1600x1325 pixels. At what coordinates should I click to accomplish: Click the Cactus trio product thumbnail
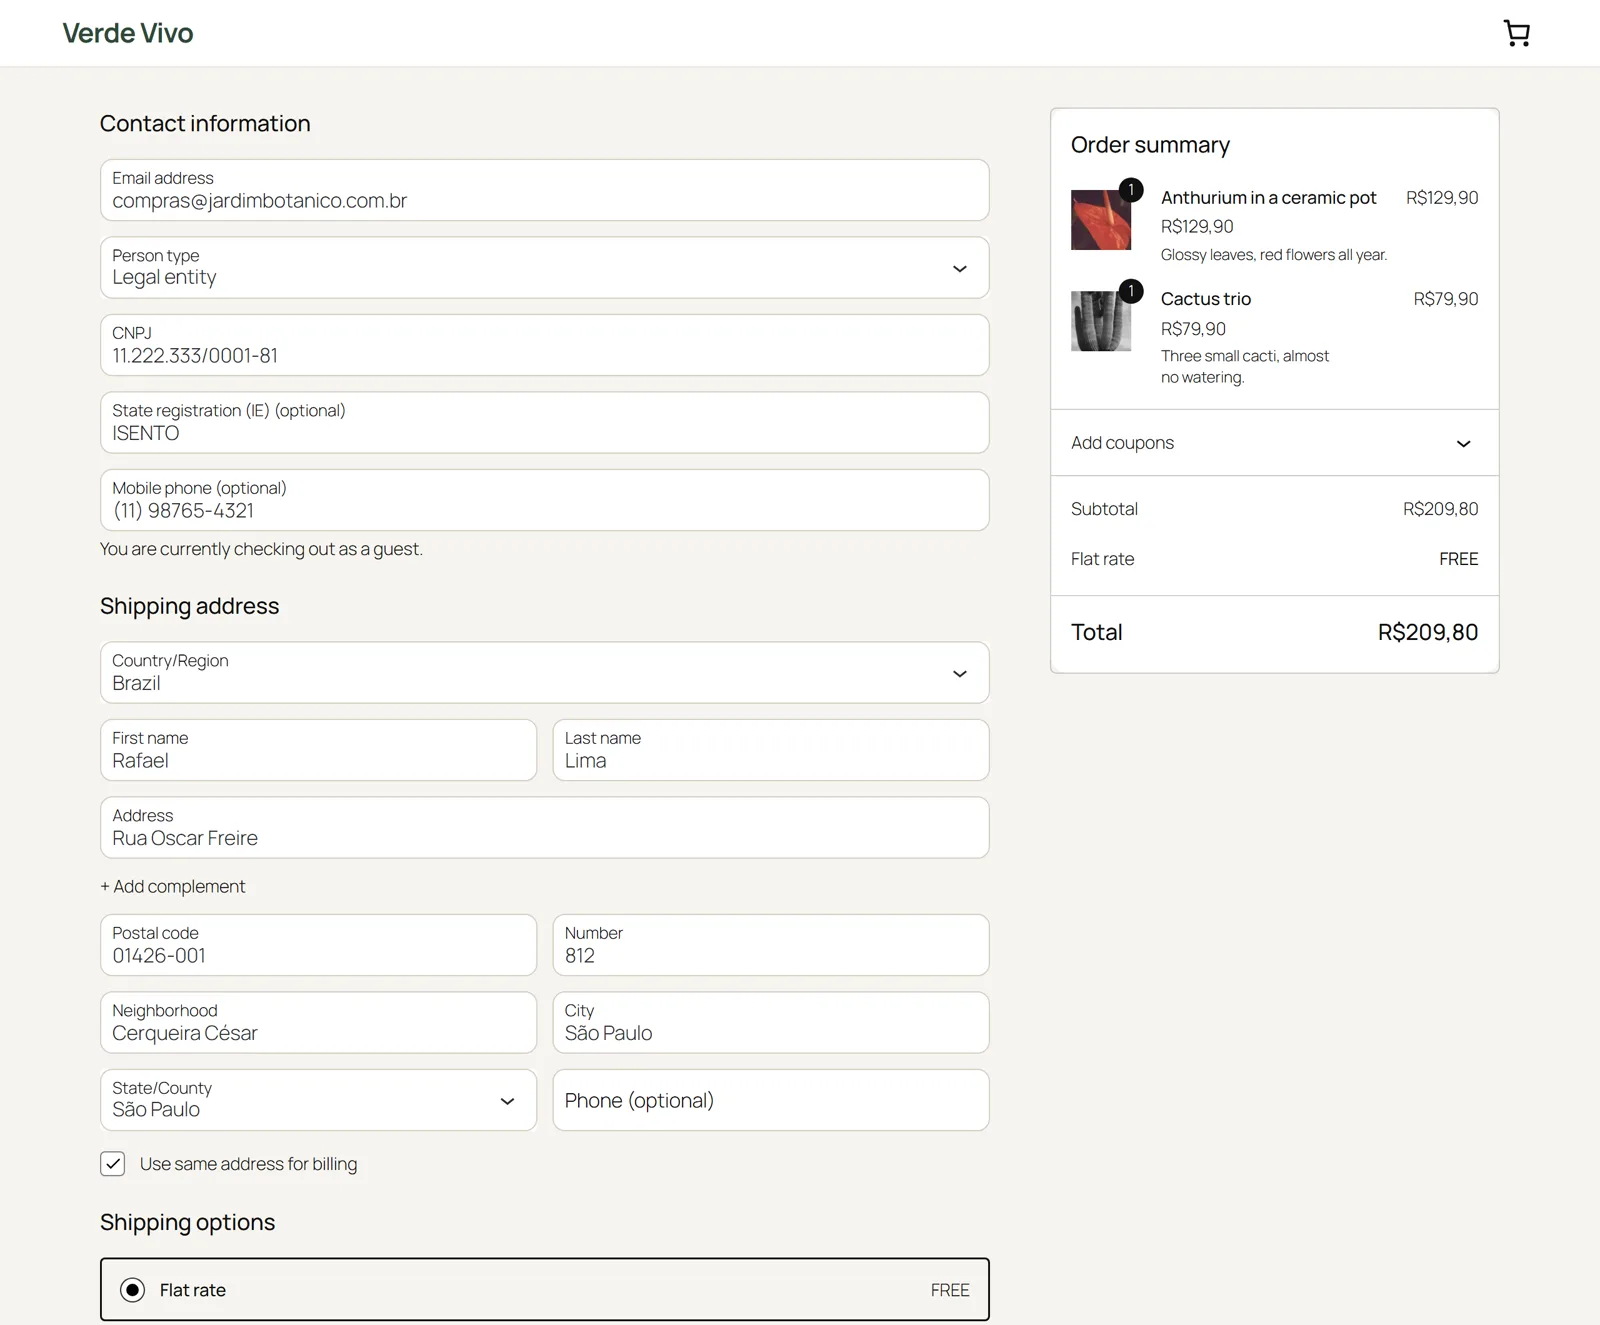(1101, 321)
